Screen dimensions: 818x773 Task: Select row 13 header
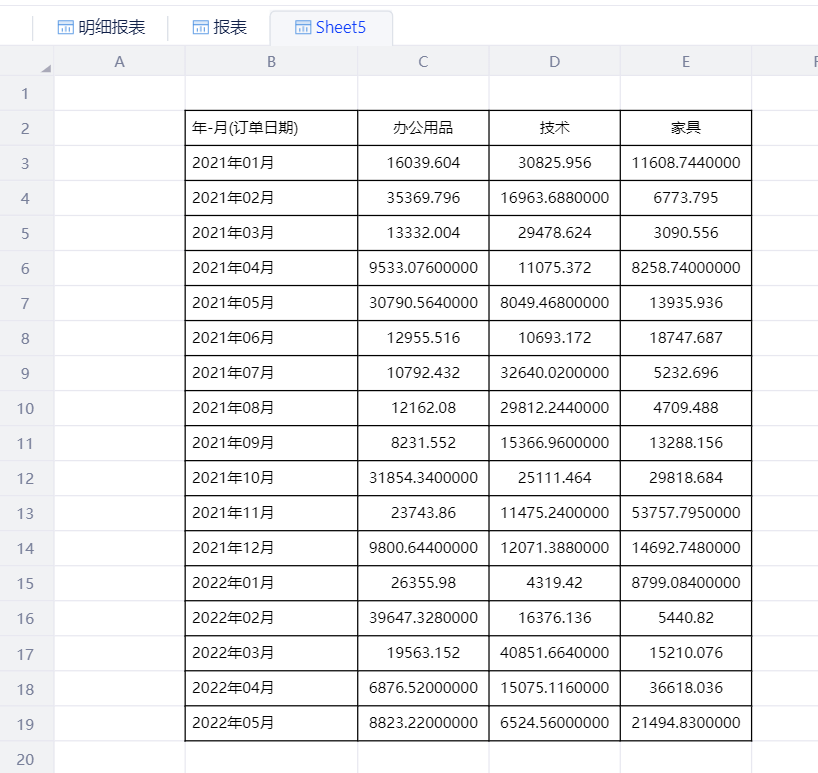click(x=26, y=513)
